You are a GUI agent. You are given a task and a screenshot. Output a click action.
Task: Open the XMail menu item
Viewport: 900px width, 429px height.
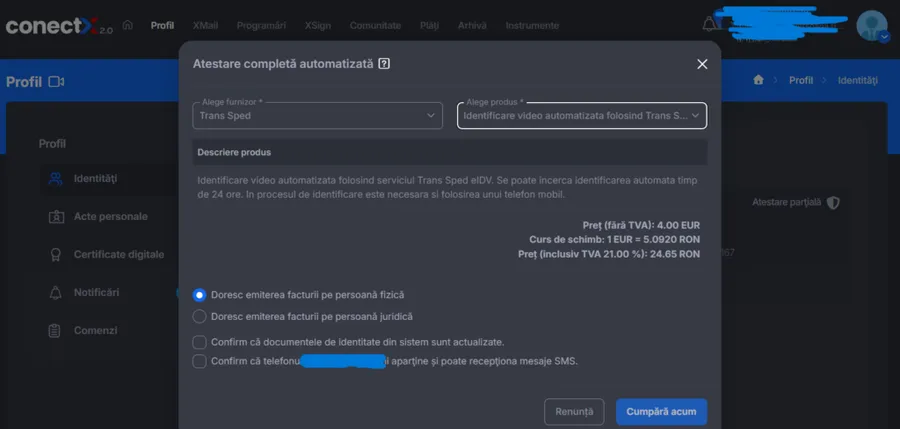tap(205, 26)
